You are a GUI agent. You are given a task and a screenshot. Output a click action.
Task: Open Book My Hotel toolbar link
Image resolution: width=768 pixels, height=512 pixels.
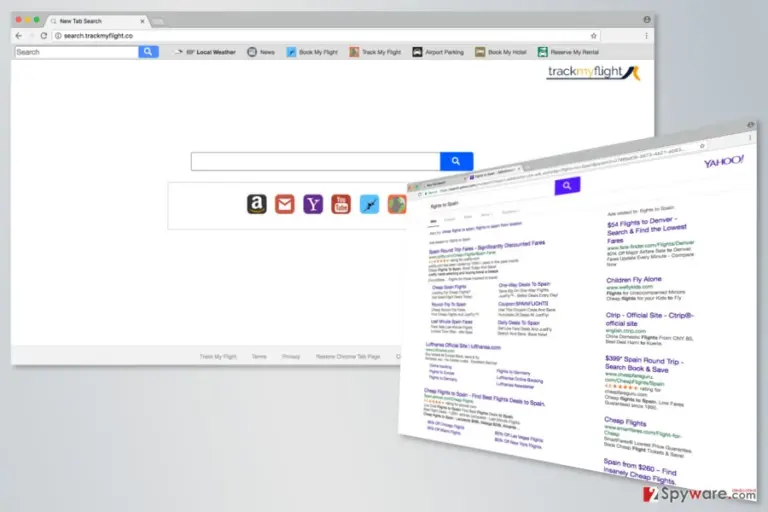click(x=501, y=52)
